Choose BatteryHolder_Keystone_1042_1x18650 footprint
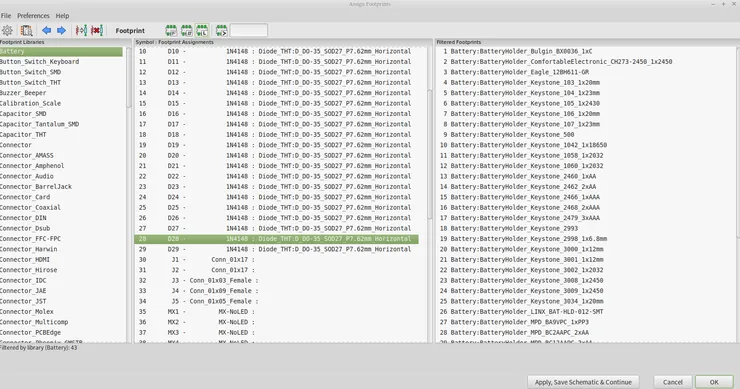 point(585,145)
